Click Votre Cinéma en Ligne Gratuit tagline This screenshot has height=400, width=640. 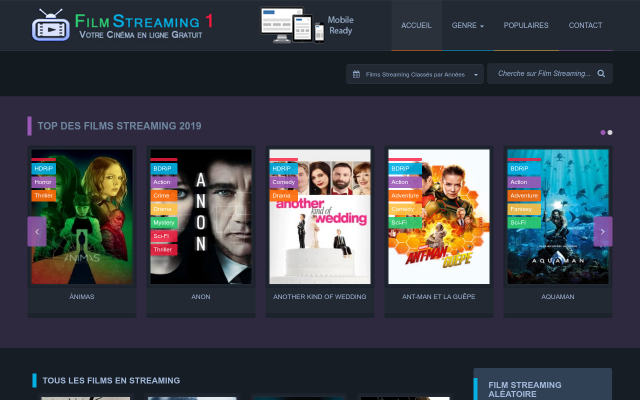point(141,35)
